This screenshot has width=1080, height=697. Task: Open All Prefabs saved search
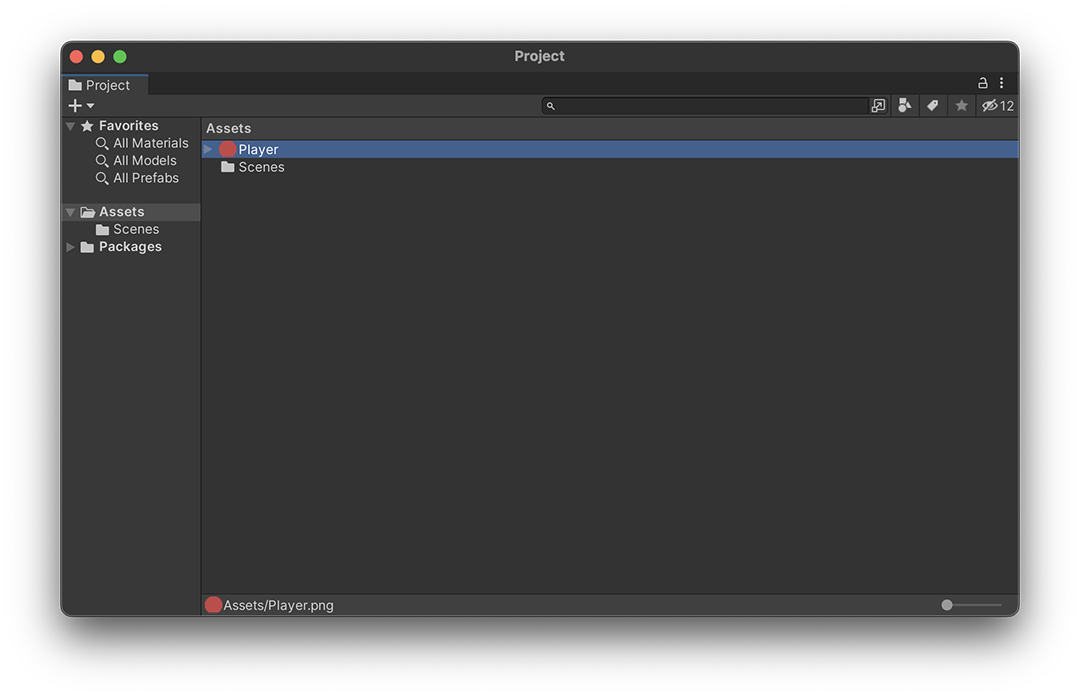145,178
